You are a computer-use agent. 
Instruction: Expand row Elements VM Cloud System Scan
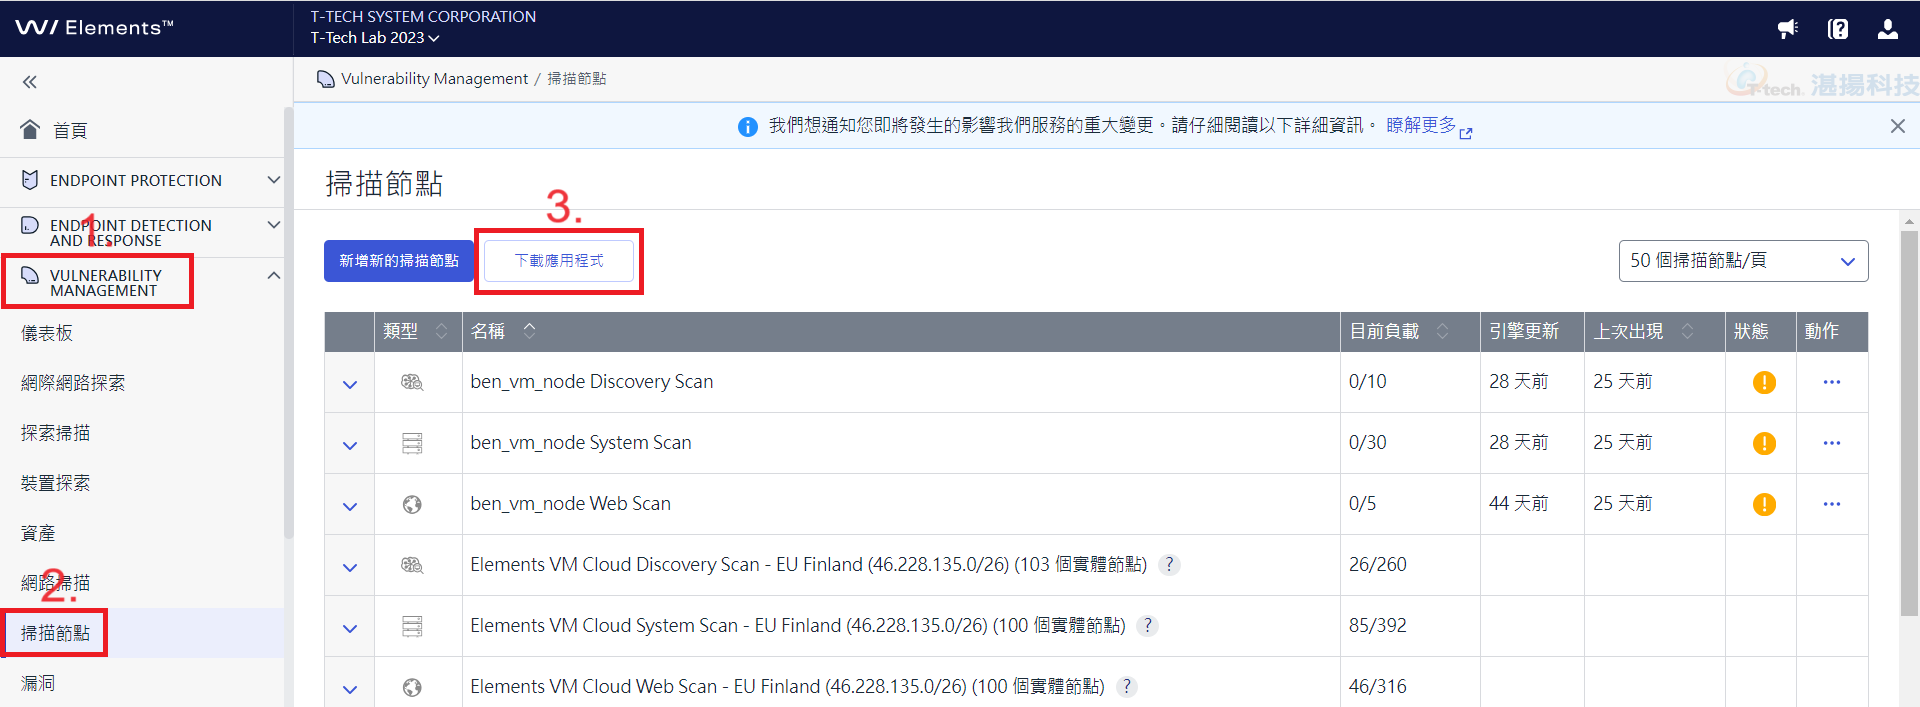tap(350, 628)
